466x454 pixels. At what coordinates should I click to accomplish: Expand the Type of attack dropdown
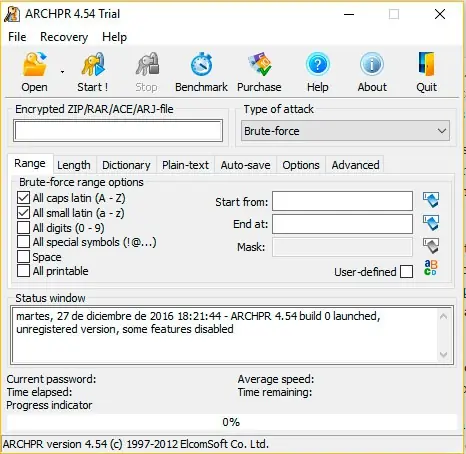[x=345, y=131]
